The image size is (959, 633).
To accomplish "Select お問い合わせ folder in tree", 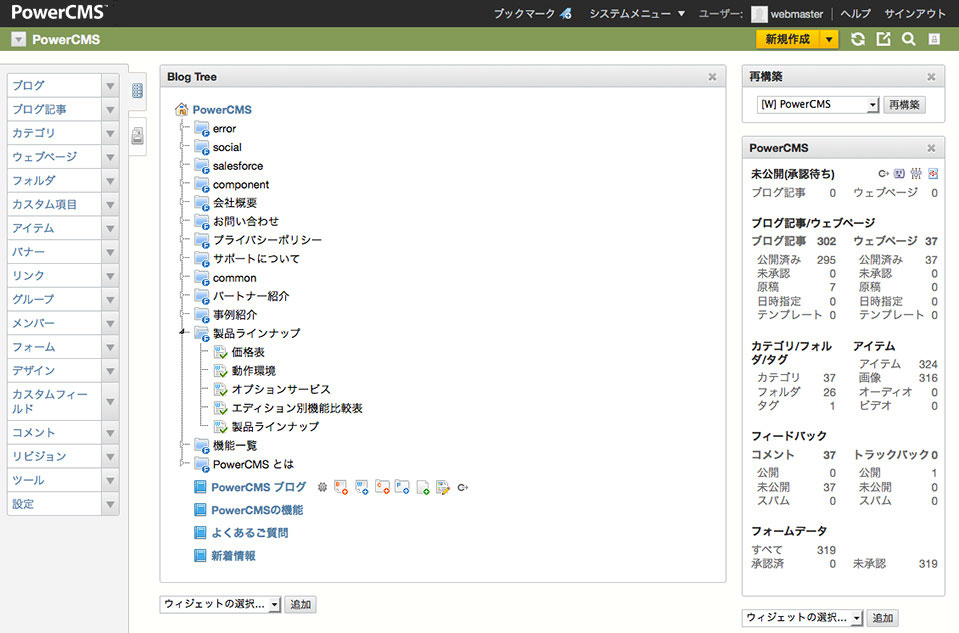I will pos(245,221).
